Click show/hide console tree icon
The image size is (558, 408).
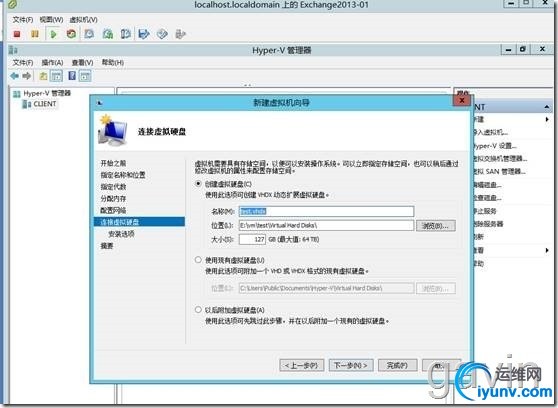[56, 76]
